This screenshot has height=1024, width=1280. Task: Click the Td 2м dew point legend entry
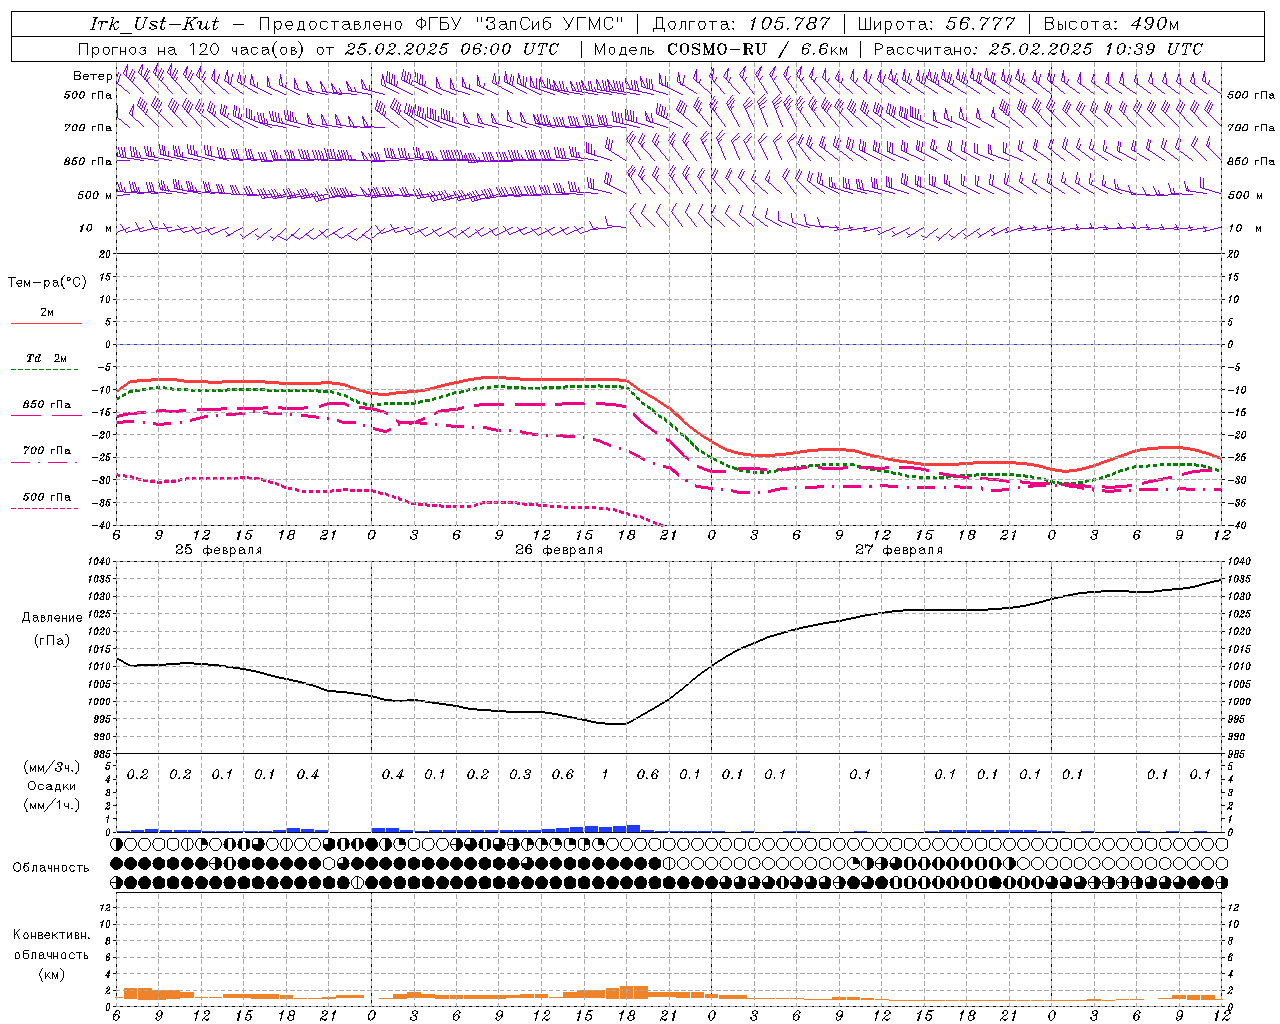point(46,358)
